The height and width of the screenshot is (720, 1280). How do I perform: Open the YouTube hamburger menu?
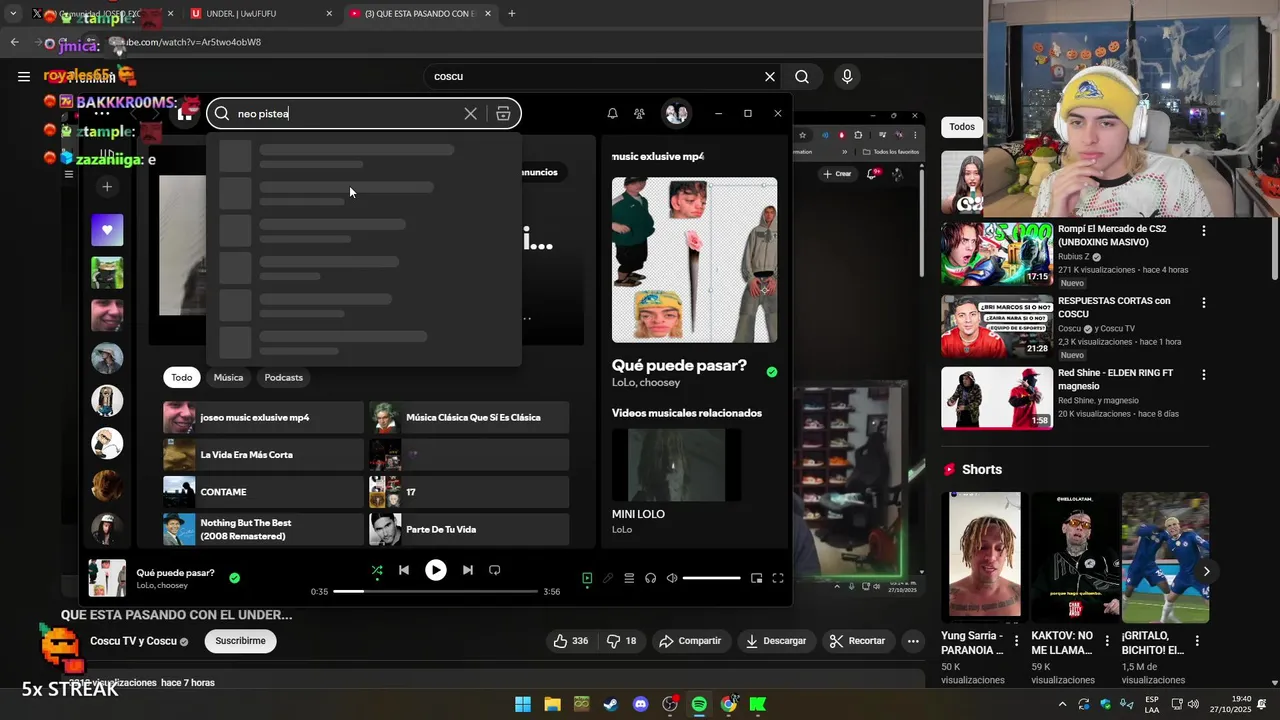(x=23, y=76)
